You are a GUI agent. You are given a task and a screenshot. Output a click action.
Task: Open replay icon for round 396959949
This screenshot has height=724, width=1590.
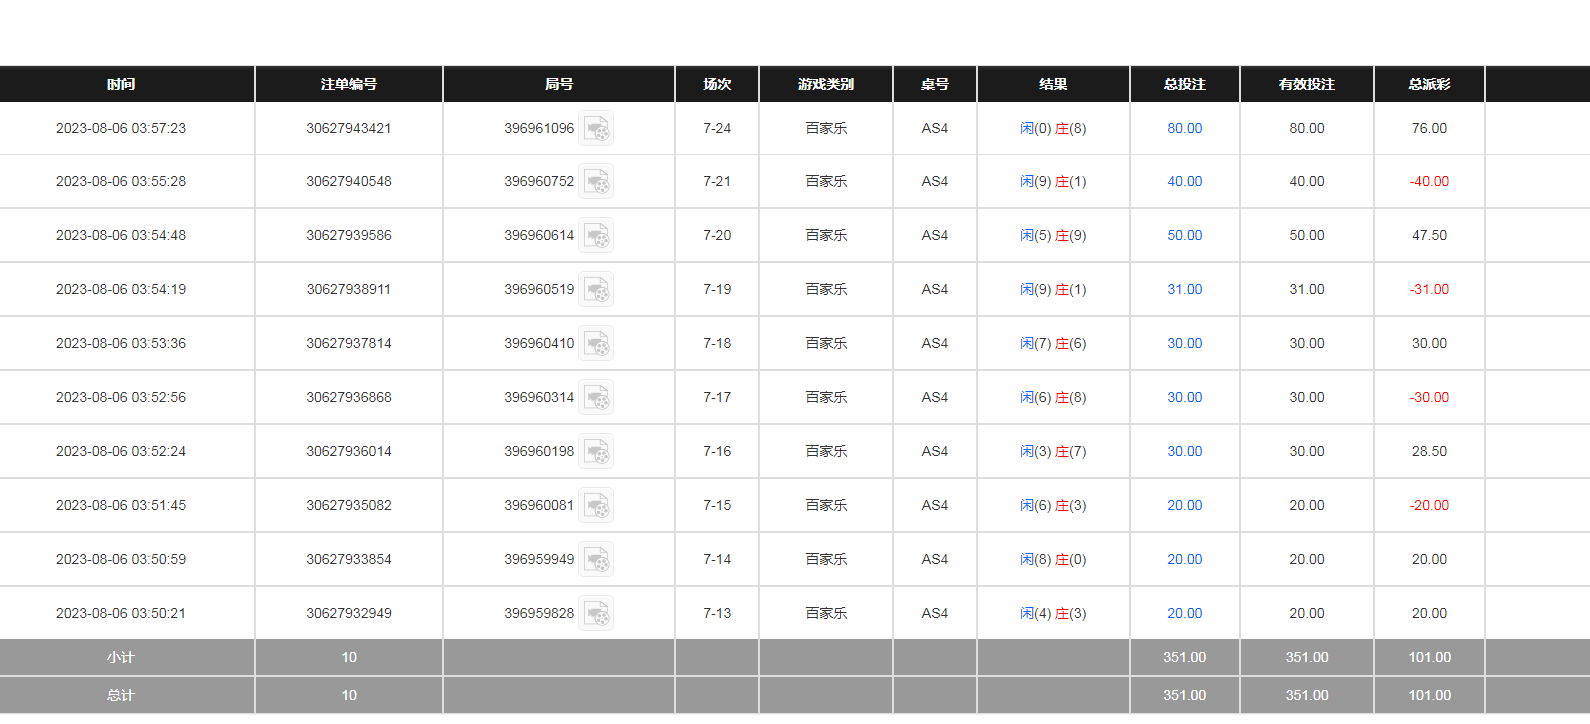[597, 560]
